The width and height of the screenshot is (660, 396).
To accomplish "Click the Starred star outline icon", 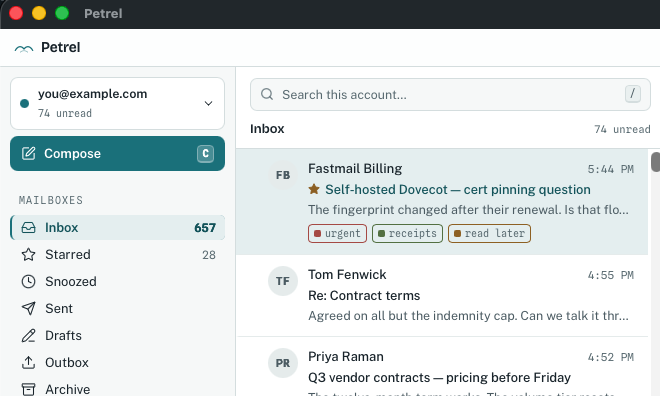I will tap(29, 255).
